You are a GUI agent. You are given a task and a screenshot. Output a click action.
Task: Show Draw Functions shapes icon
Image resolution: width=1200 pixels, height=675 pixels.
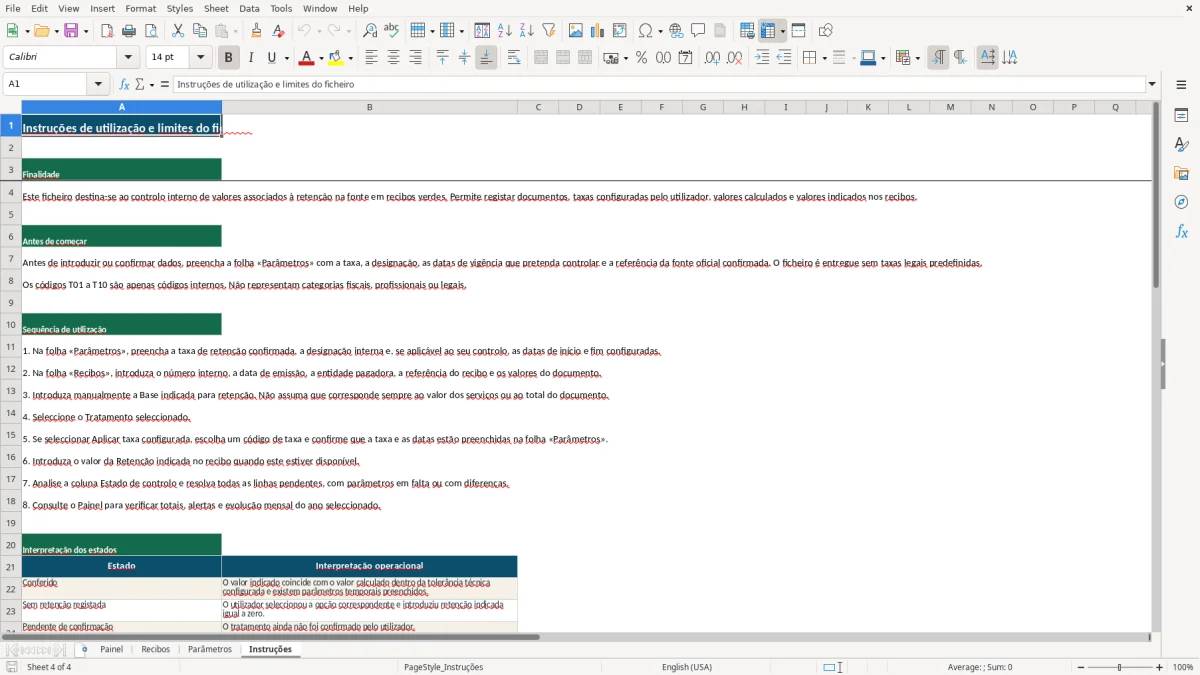point(826,31)
